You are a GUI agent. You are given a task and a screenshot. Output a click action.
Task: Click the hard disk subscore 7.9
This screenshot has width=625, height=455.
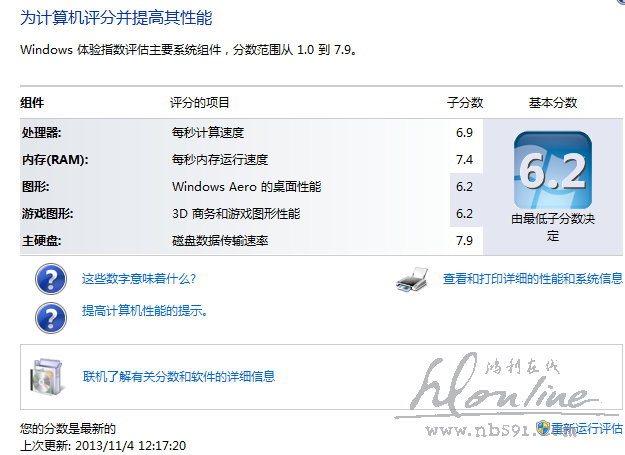pos(464,241)
